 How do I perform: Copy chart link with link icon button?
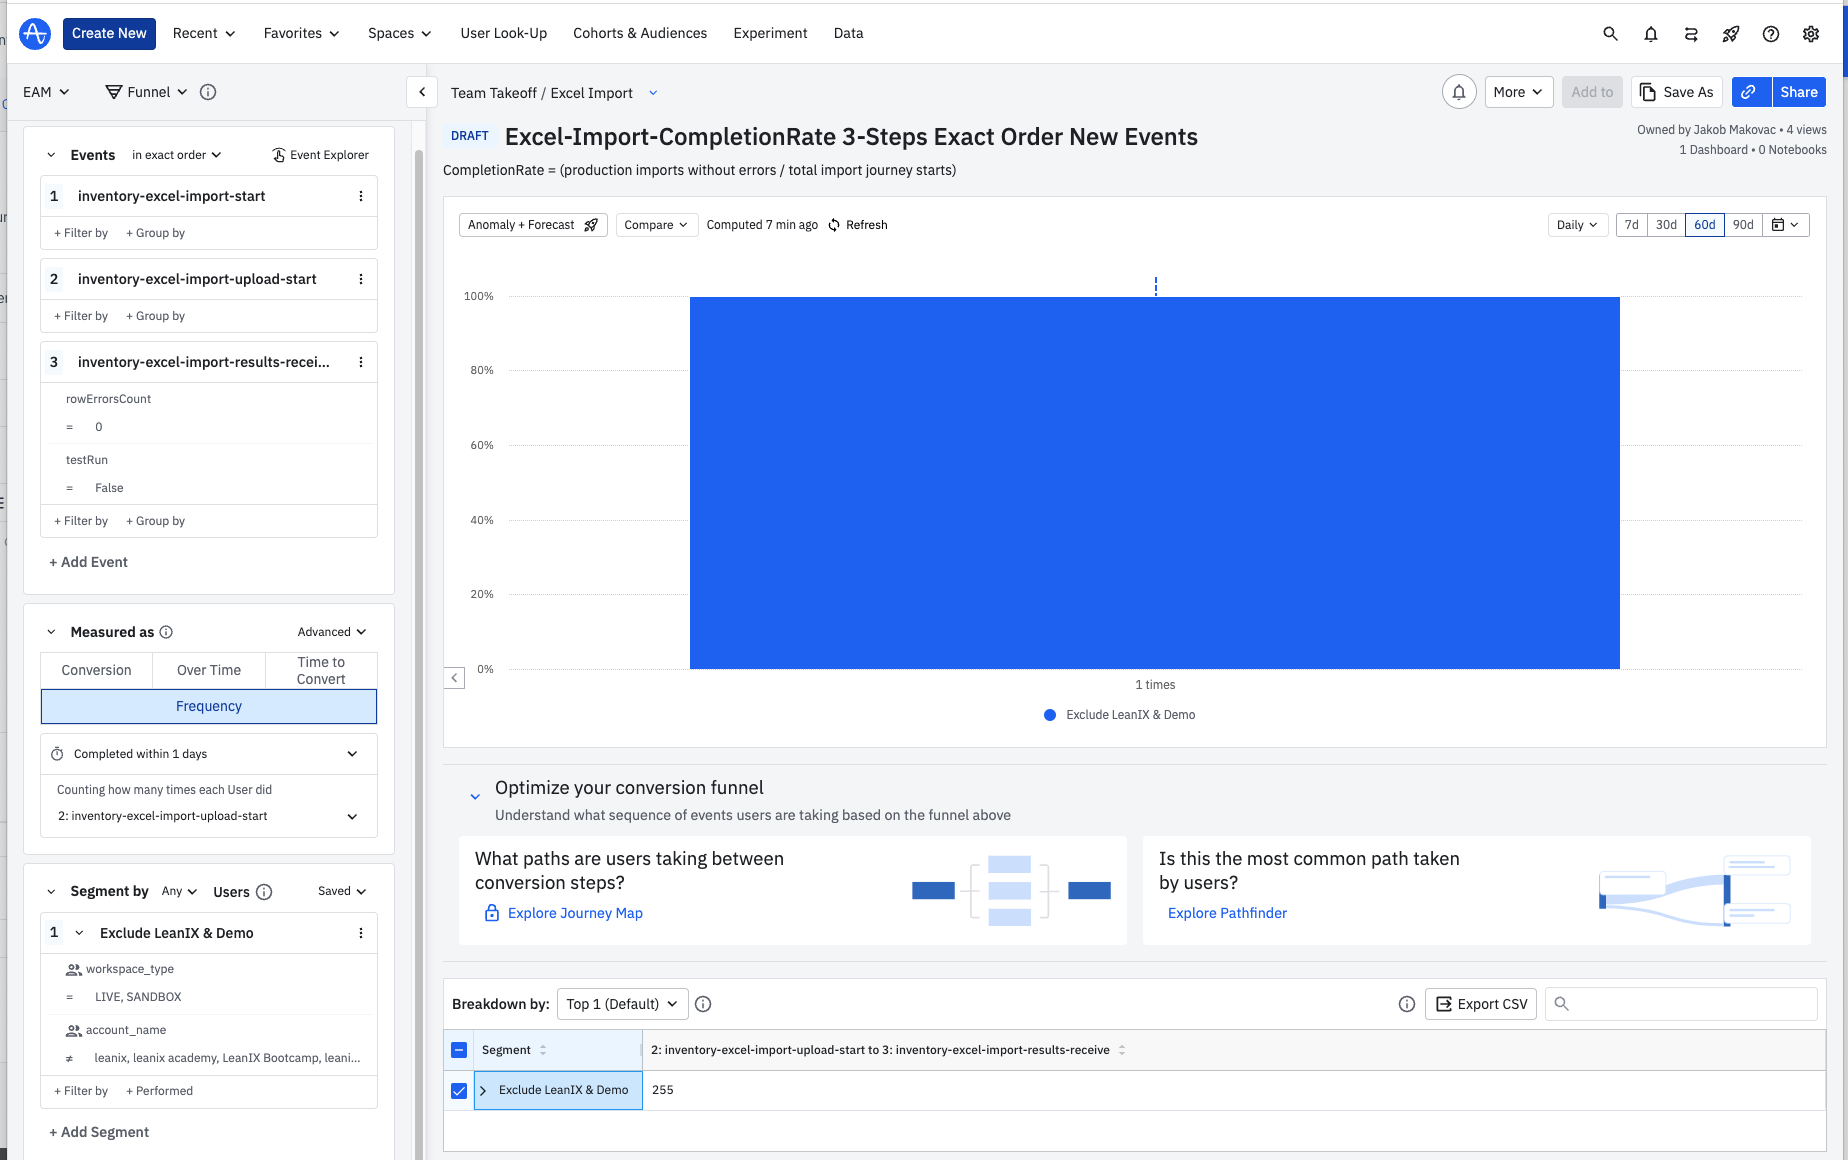coord(1751,92)
